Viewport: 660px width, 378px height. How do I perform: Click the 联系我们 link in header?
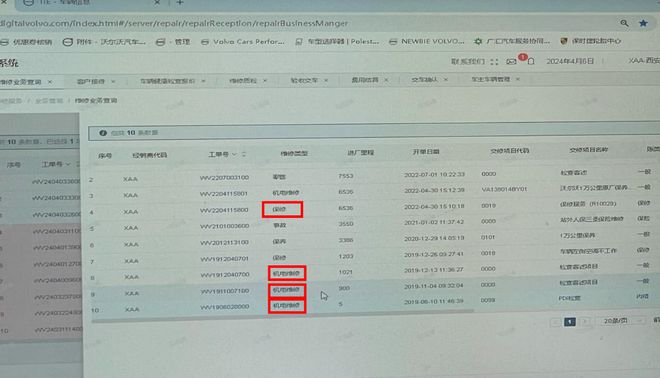point(468,62)
